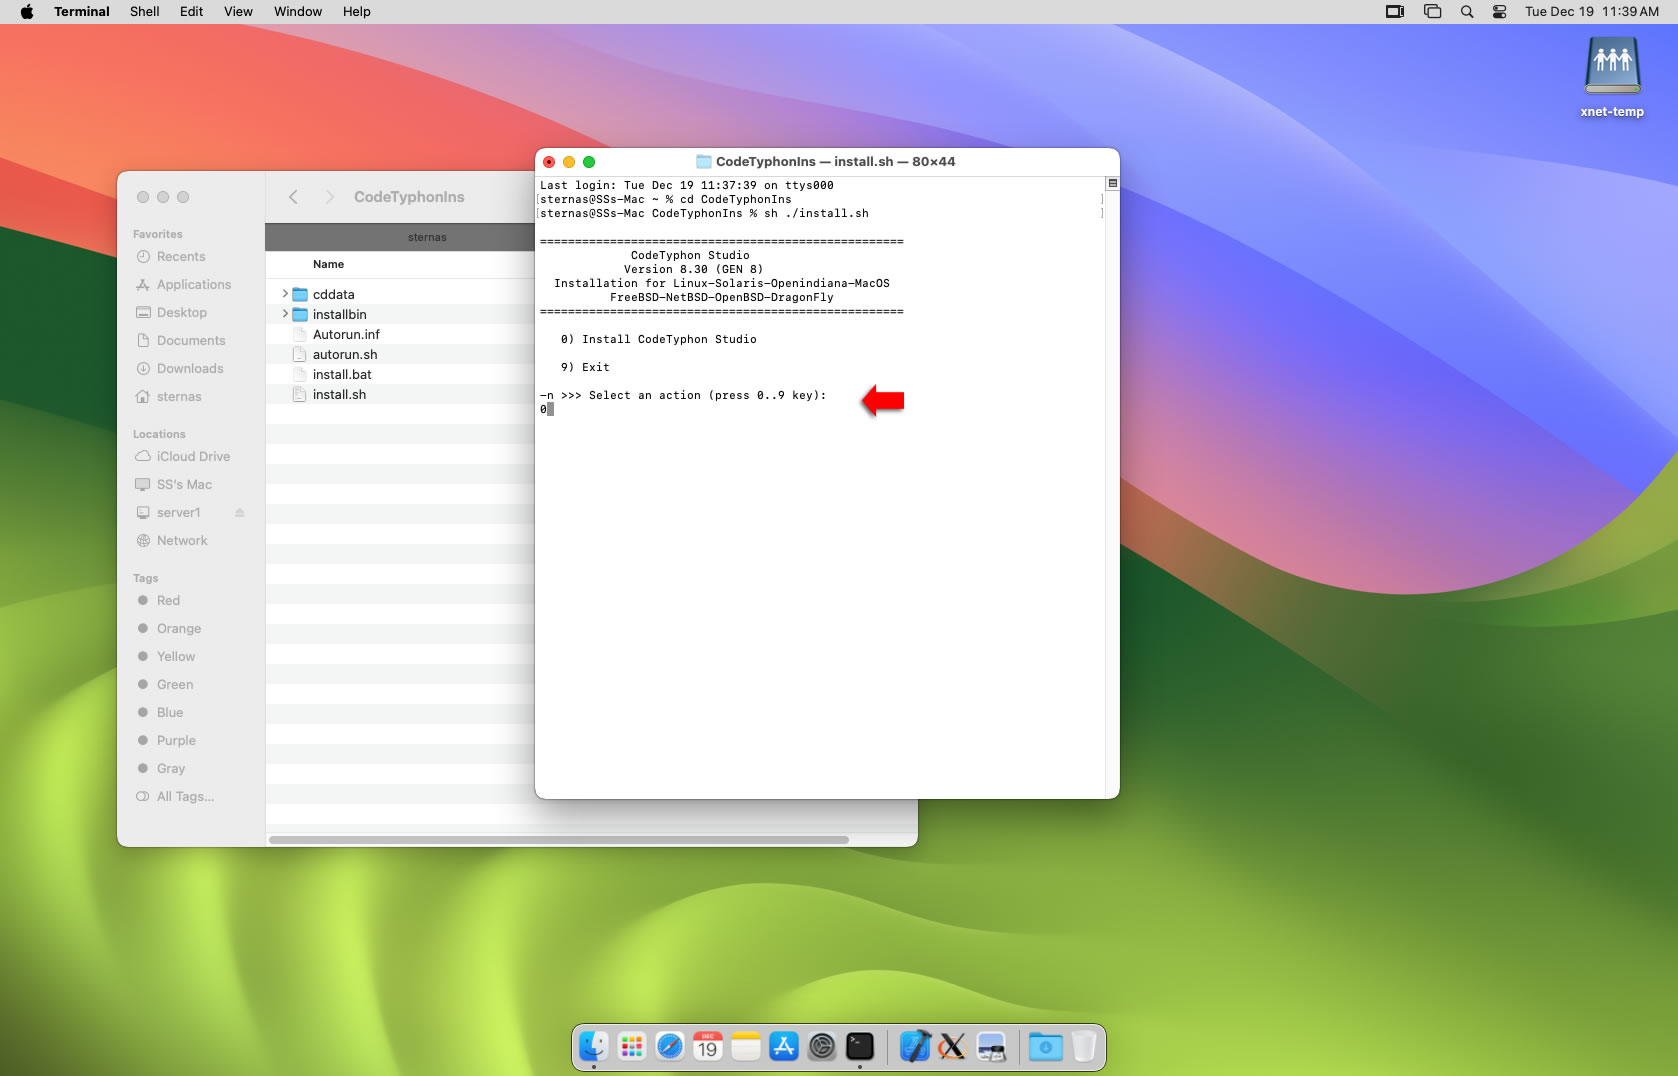
Task: Open Shell menu
Action: (145, 12)
